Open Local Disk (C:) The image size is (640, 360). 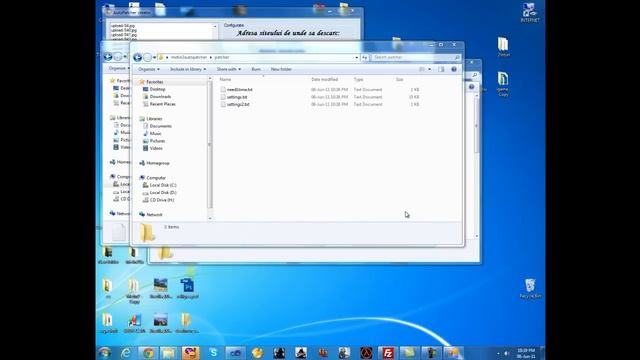click(163, 185)
